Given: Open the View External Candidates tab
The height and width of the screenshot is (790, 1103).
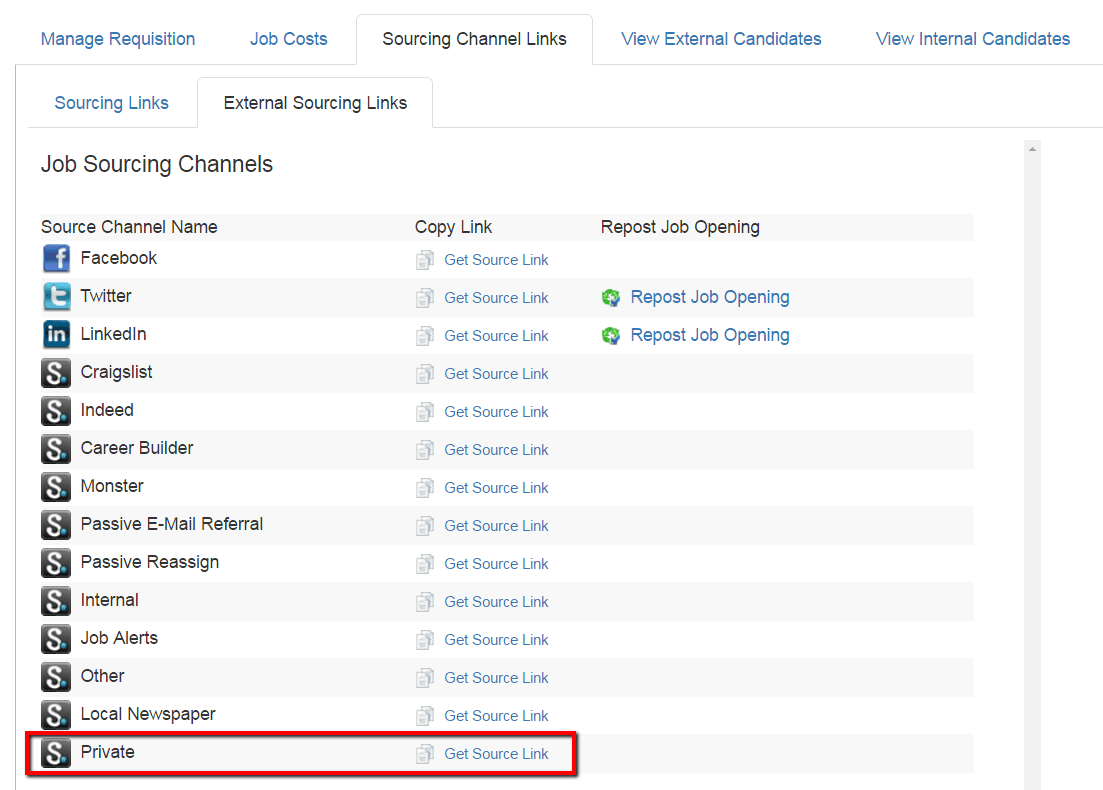Looking at the screenshot, I should coord(721,39).
